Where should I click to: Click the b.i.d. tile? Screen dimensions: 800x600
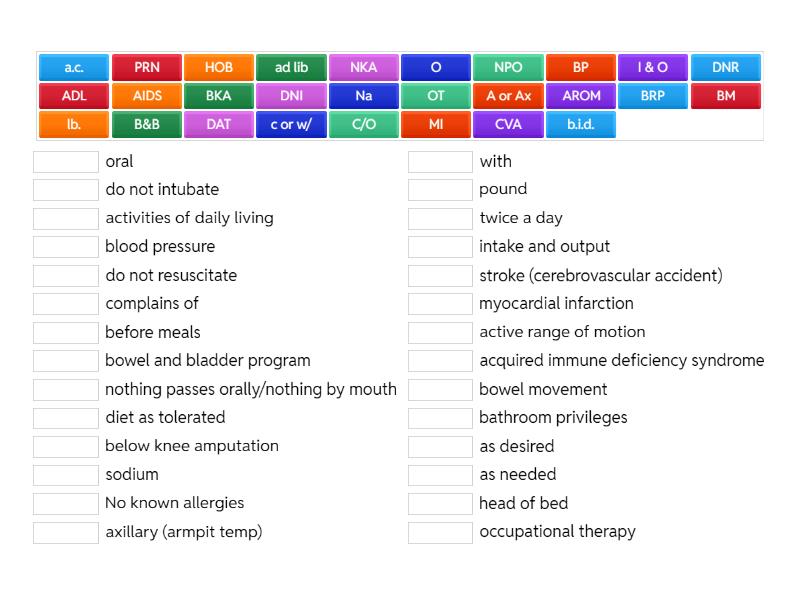click(581, 124)
